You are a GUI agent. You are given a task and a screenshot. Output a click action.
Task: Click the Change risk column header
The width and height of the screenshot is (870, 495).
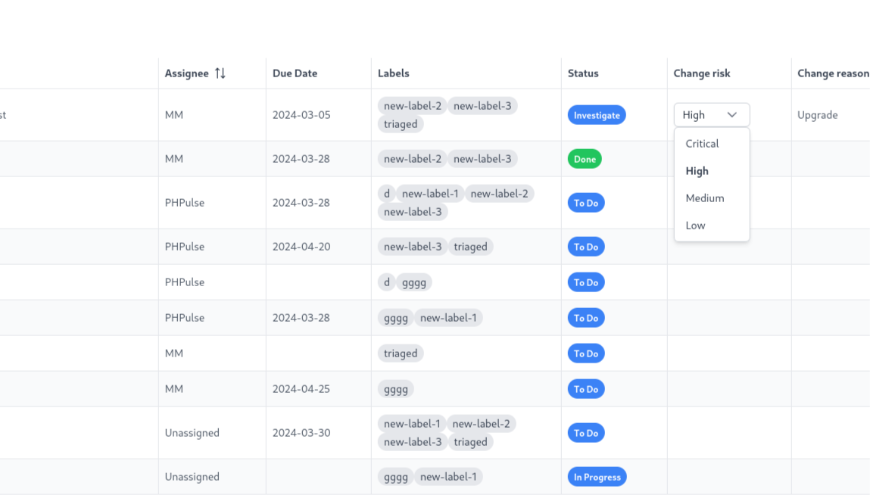pos(702,73)
